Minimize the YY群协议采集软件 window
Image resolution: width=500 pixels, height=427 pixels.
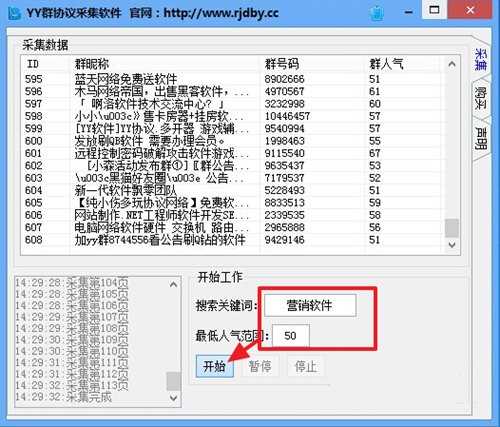tap(408, 12)
